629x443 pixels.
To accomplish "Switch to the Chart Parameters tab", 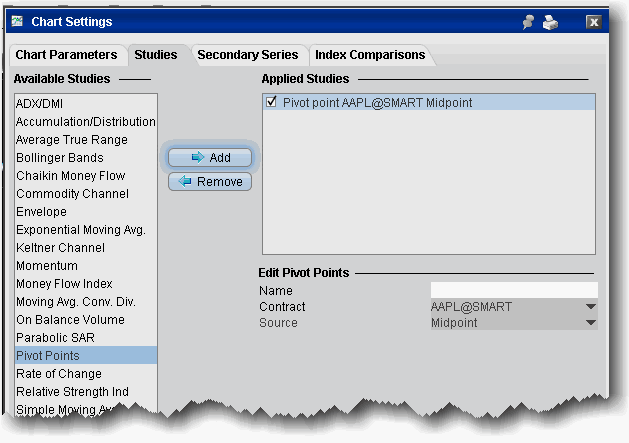I will (x=66, y=55).
